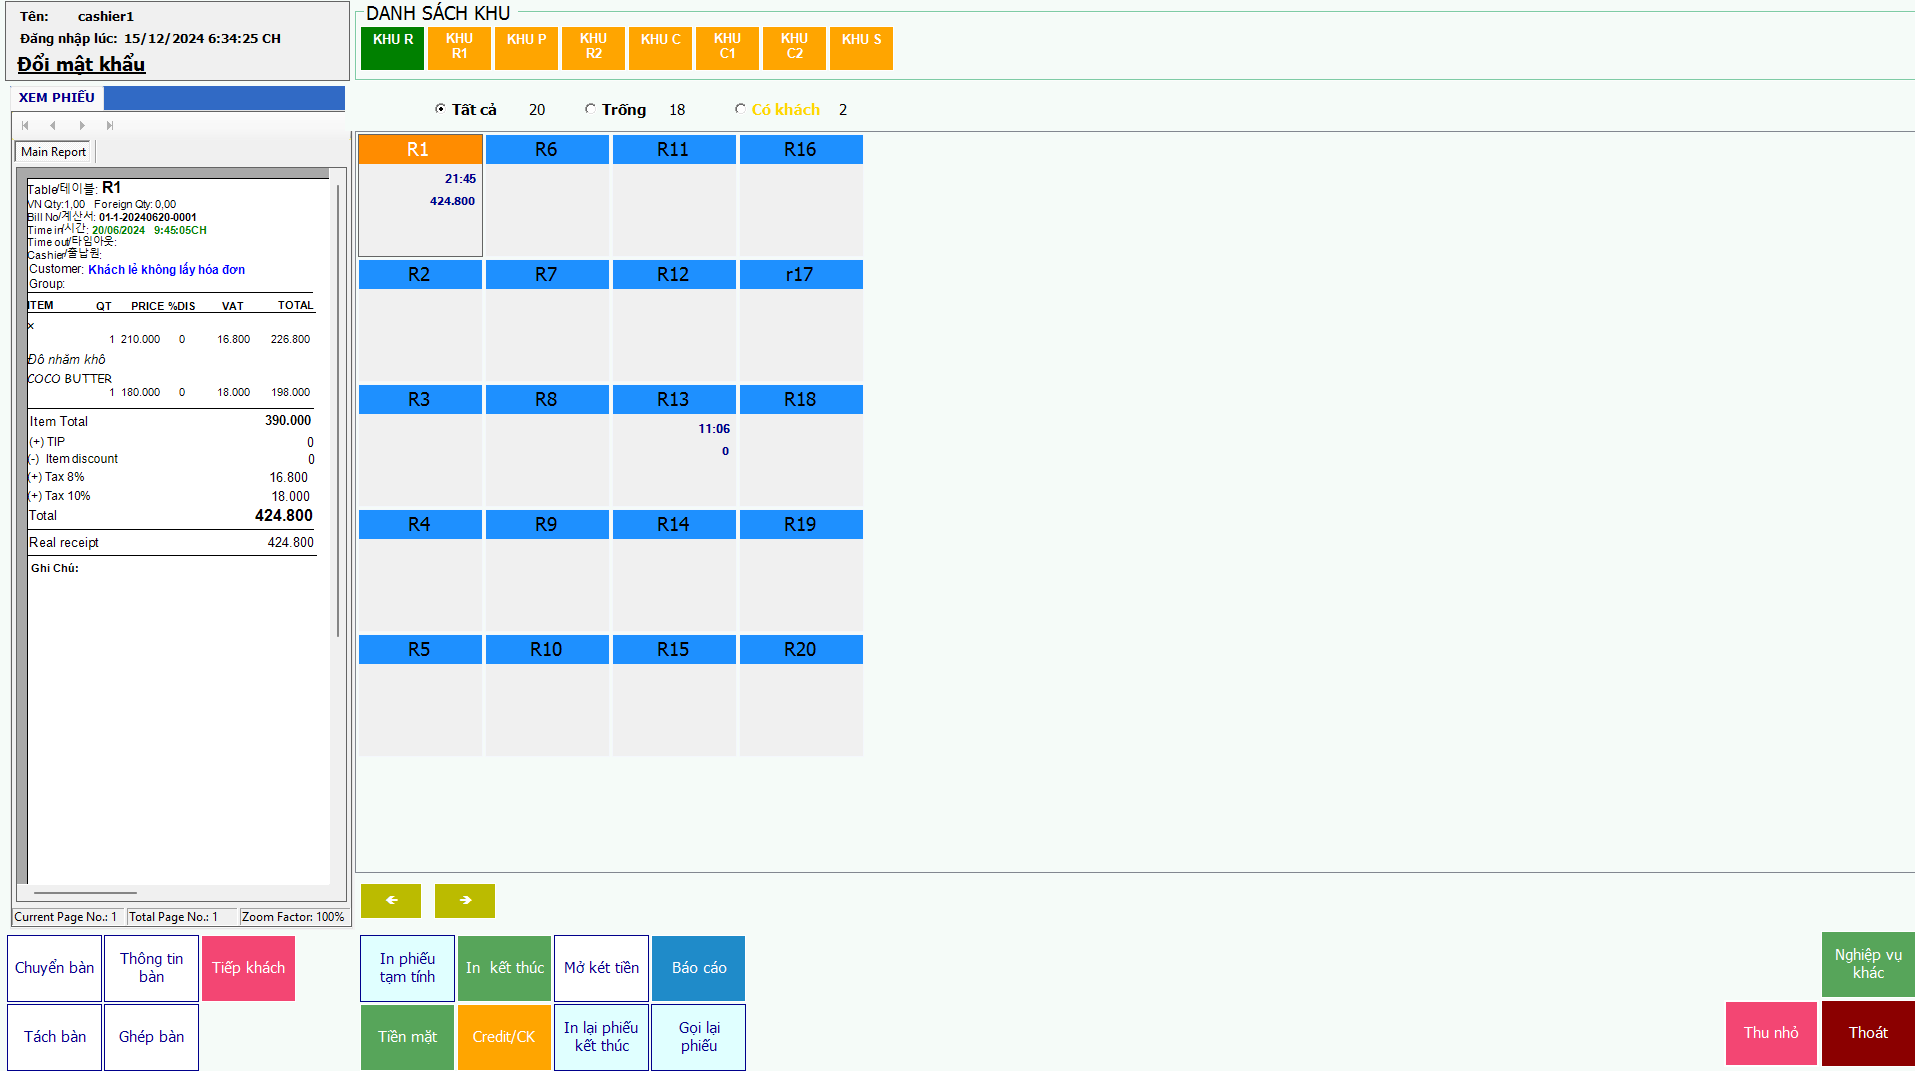Click Mở két tiền button
The image size is (1915, 1071).
tap(601, 968)
